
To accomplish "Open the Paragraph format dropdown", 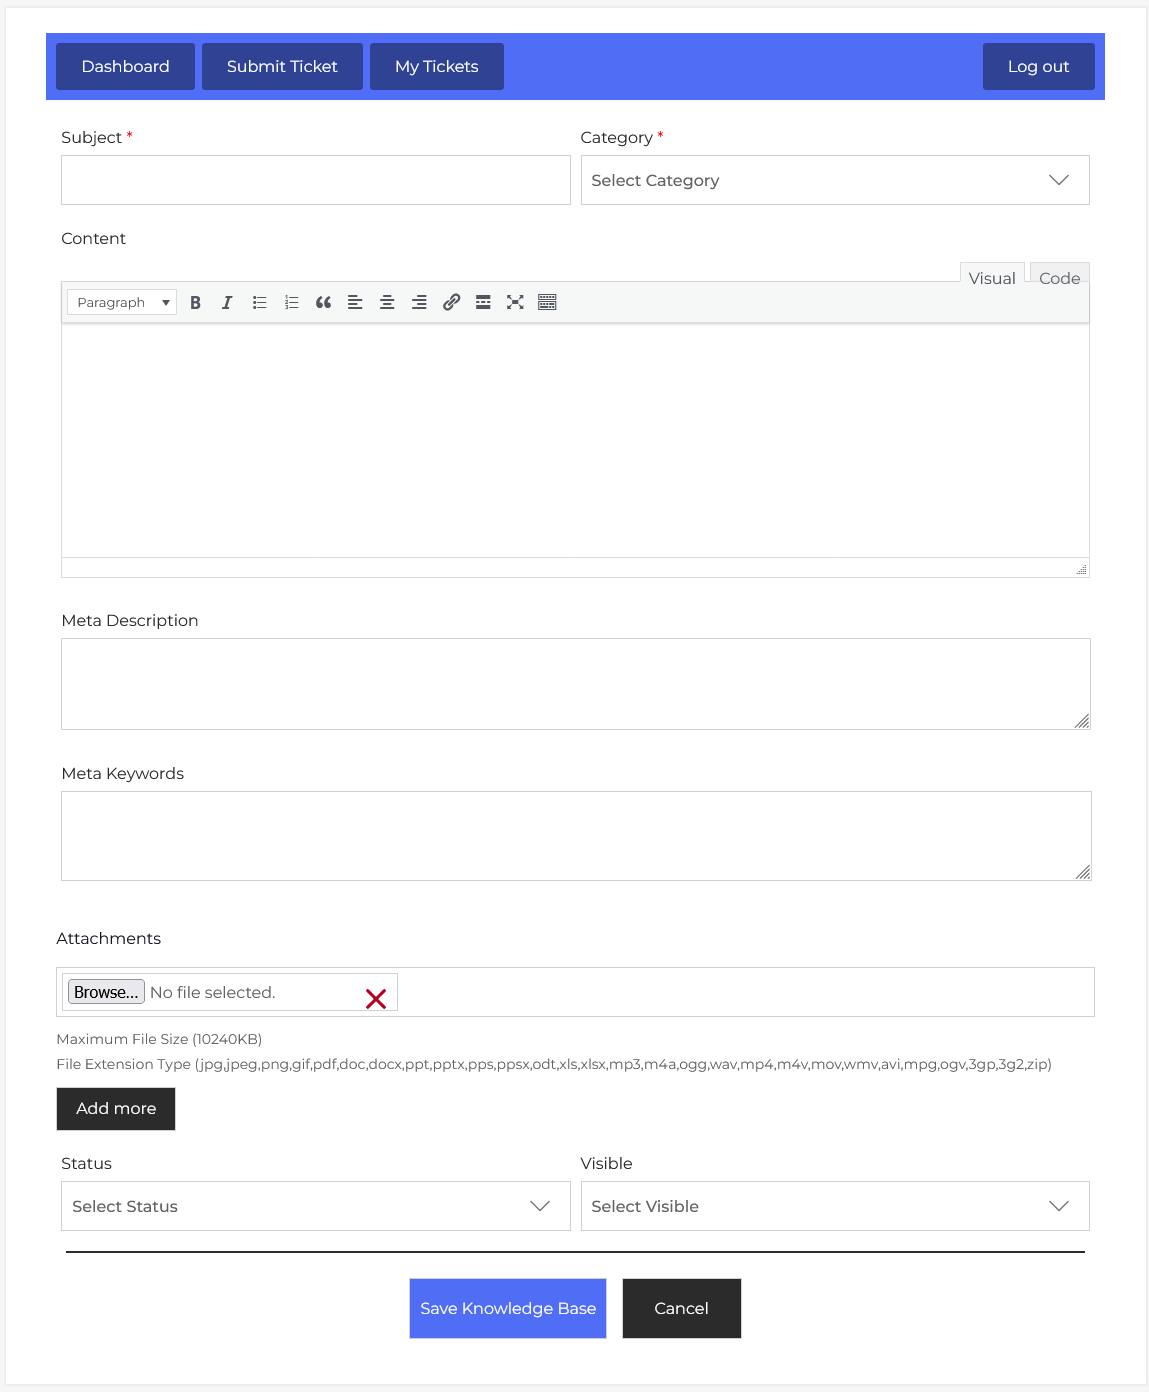I will tap(122, 303).
